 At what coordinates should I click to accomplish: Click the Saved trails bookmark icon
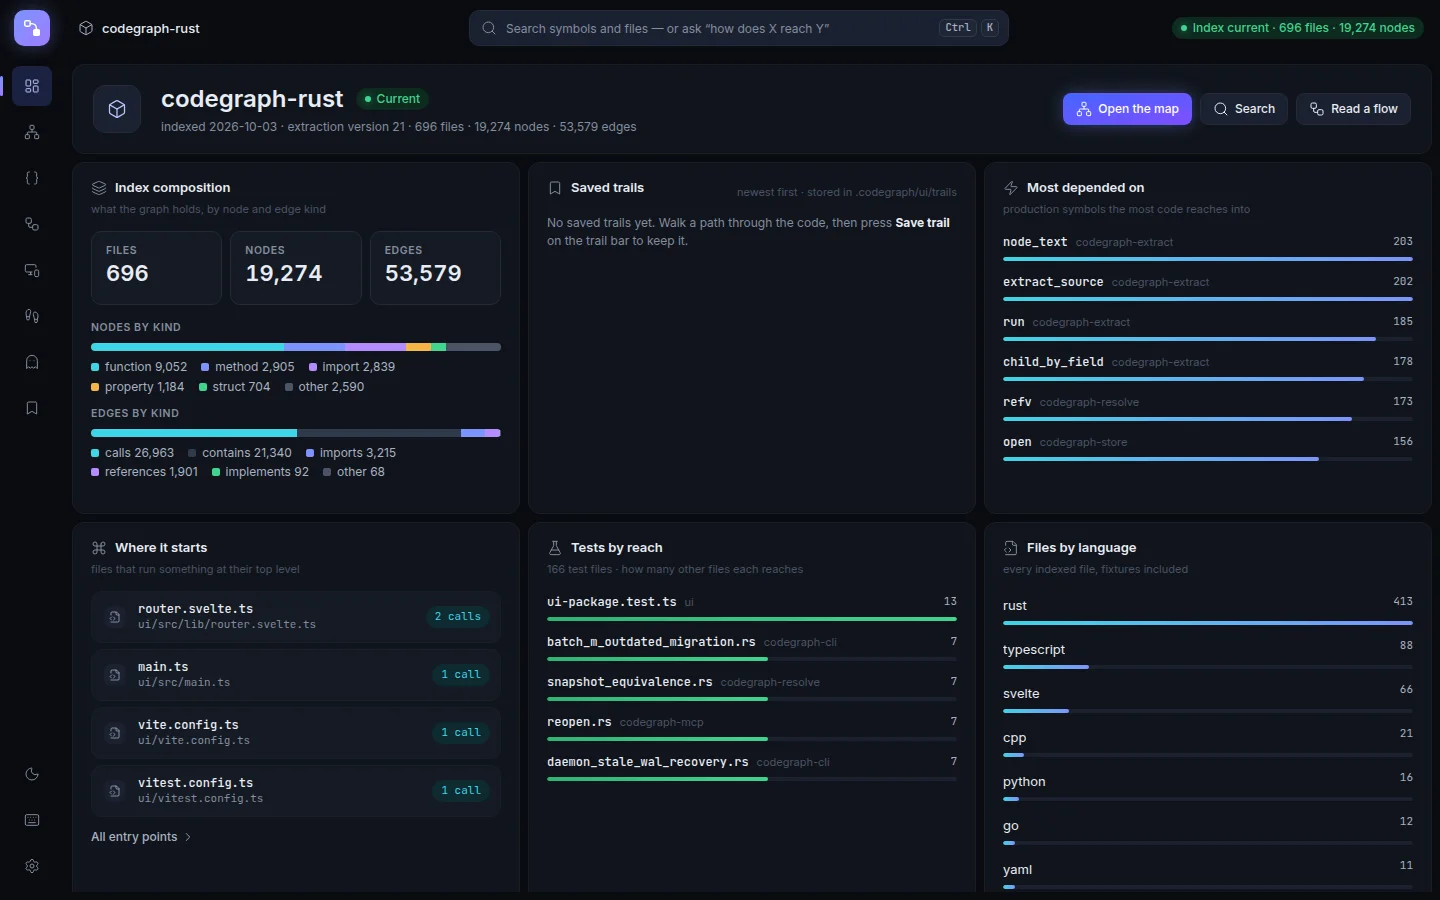coord(555,188)
